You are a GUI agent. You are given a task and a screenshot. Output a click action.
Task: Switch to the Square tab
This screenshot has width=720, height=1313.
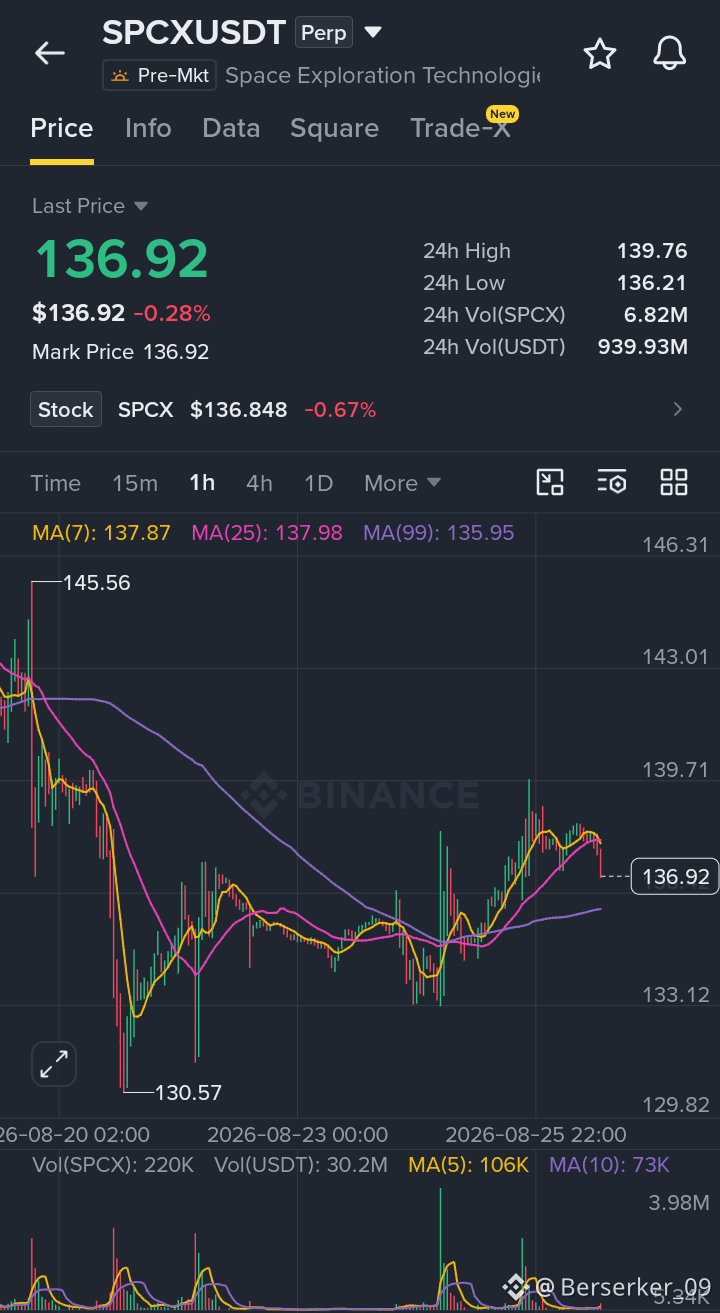[x=334, y=128]
